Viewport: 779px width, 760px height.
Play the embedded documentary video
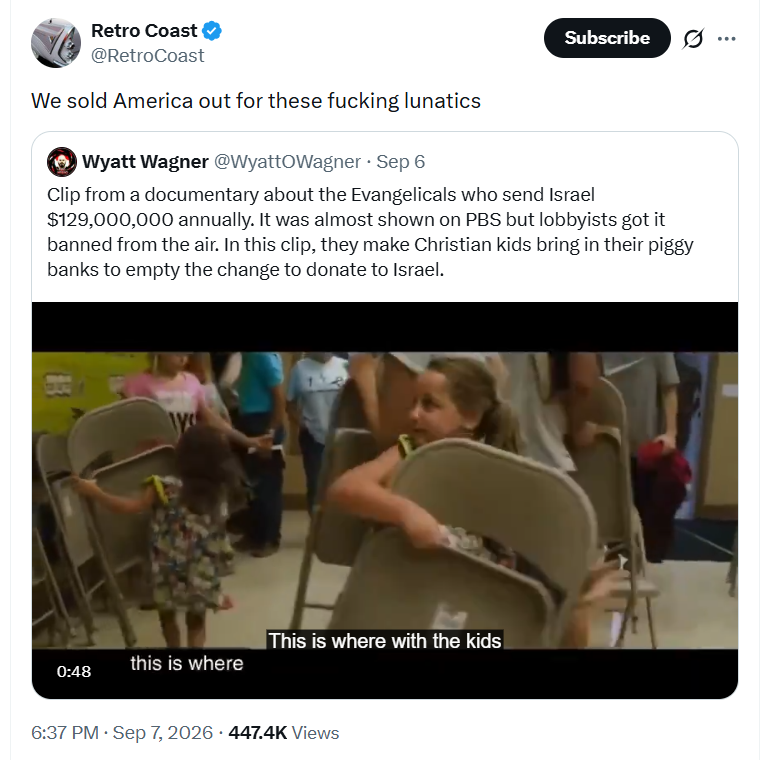tap(385, 500)
